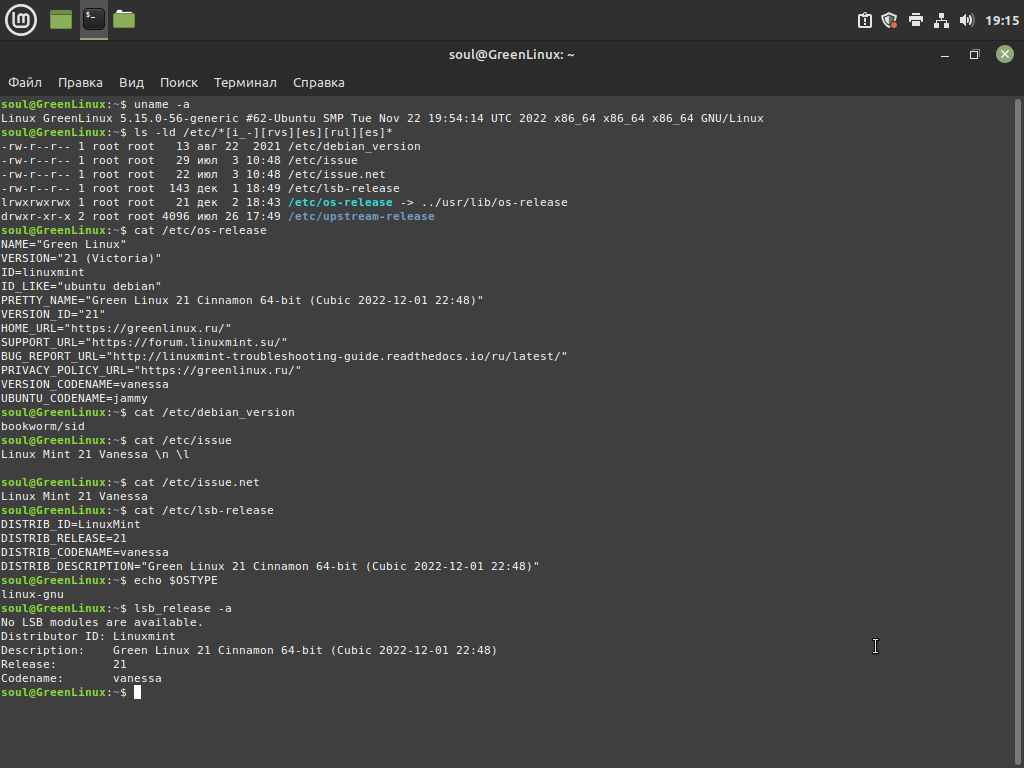This screenshot has width=1024, height=768.
Task: Click the terminal title 'soul@GreenLinux: ~'
Action: [511, 55]
